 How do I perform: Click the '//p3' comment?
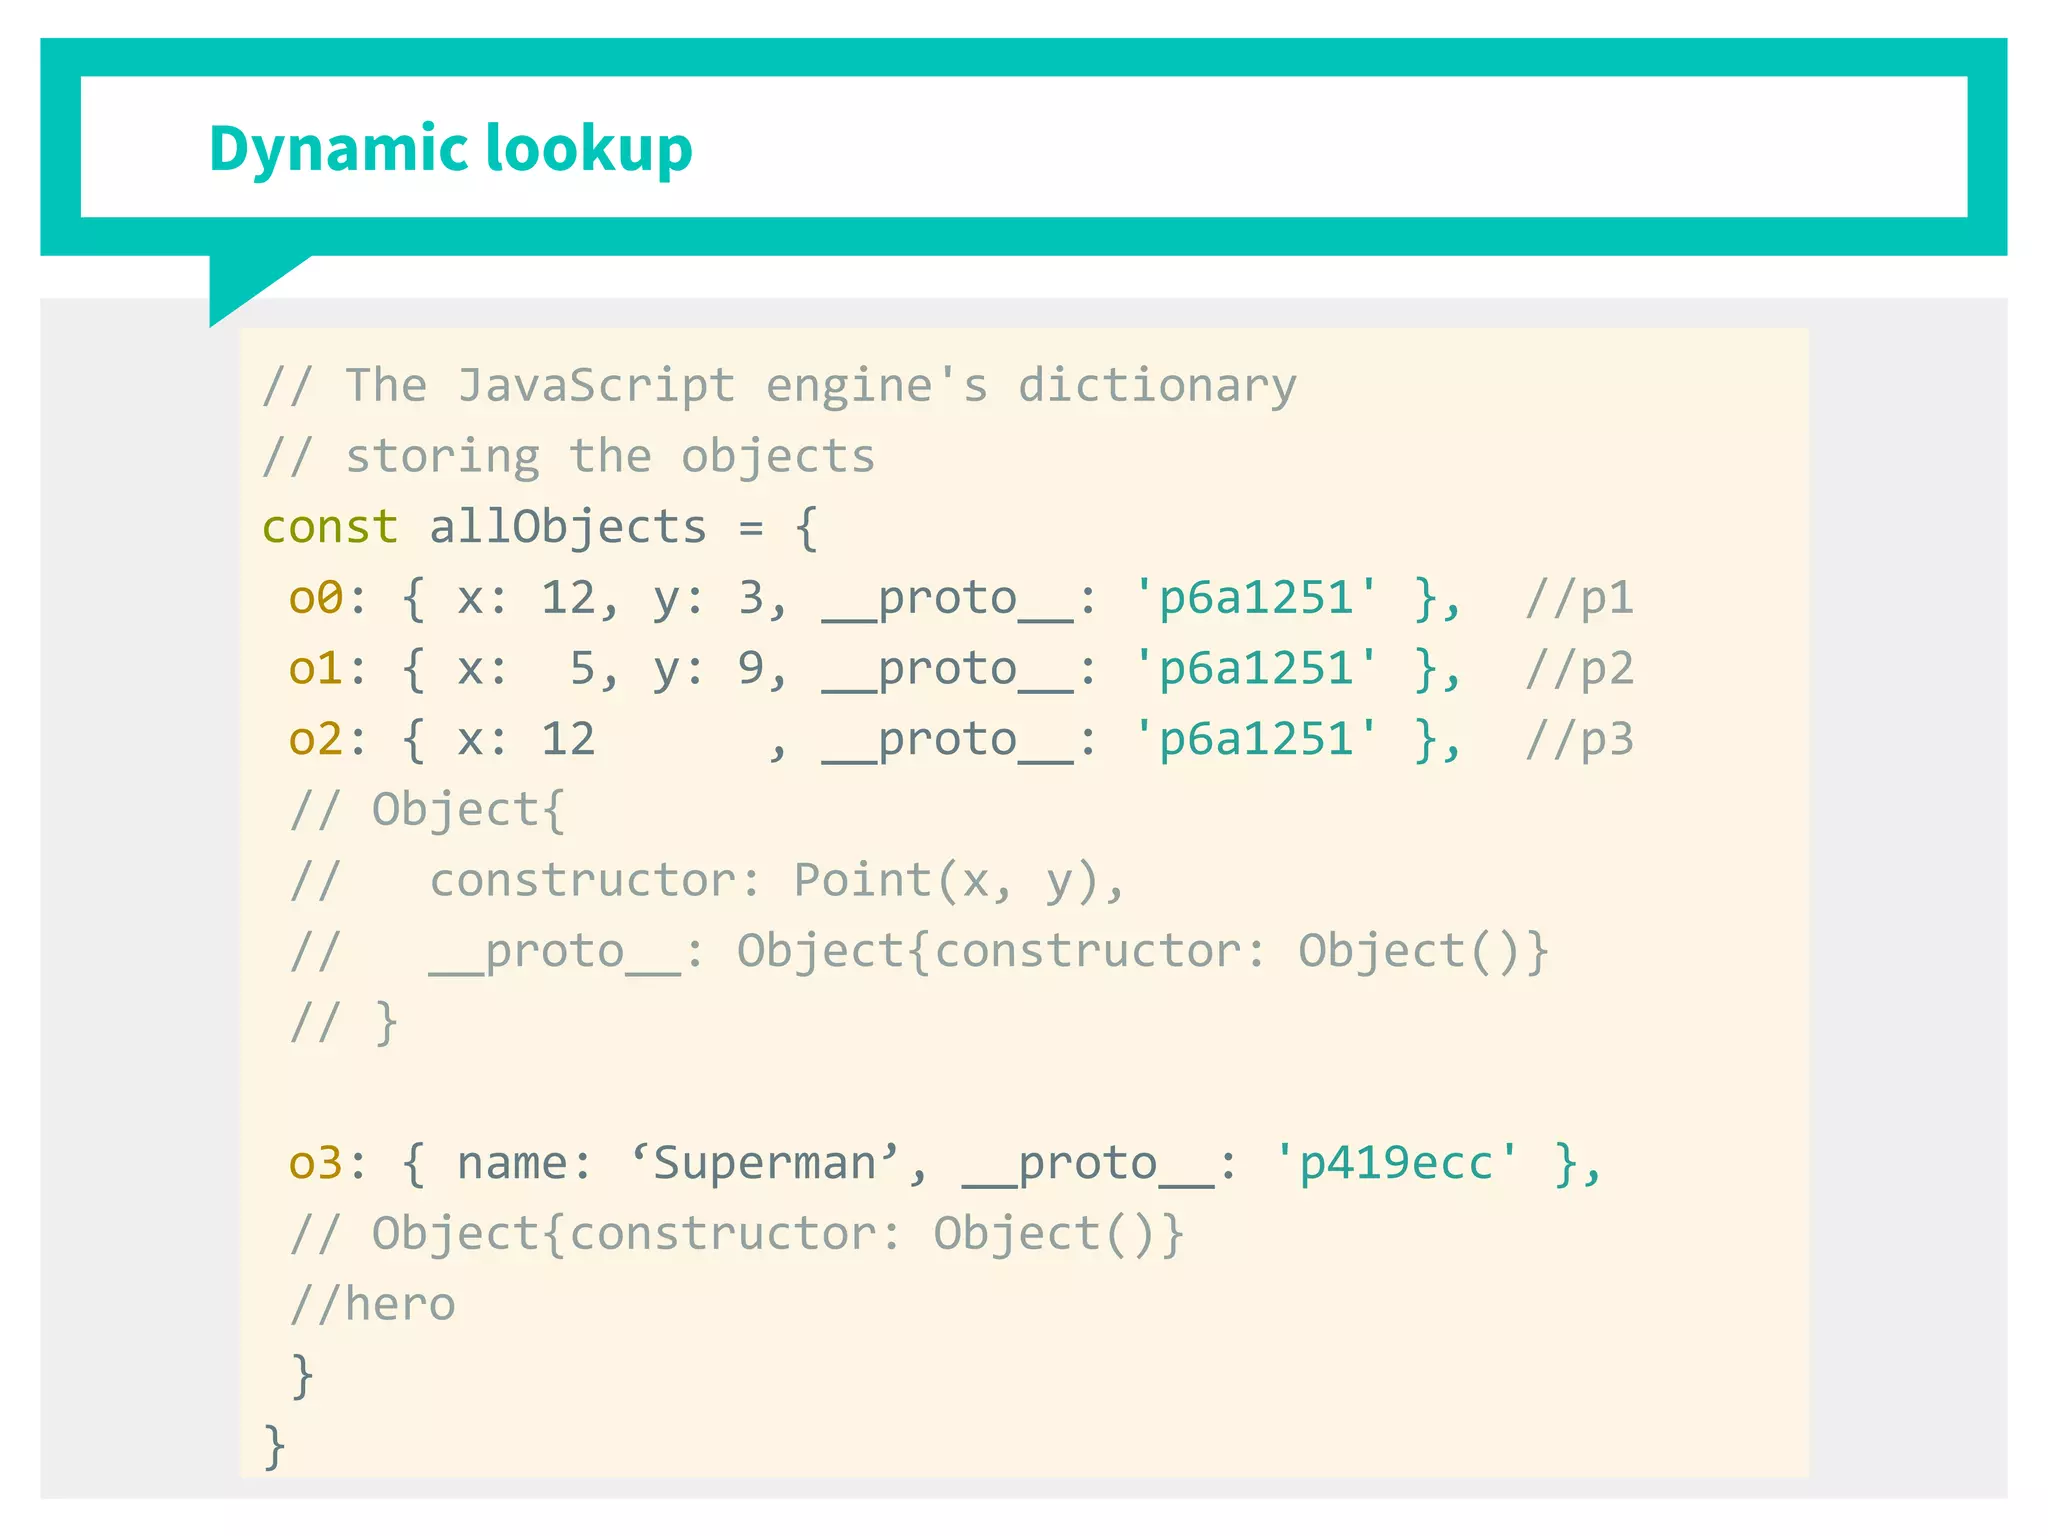point(1579,739)
